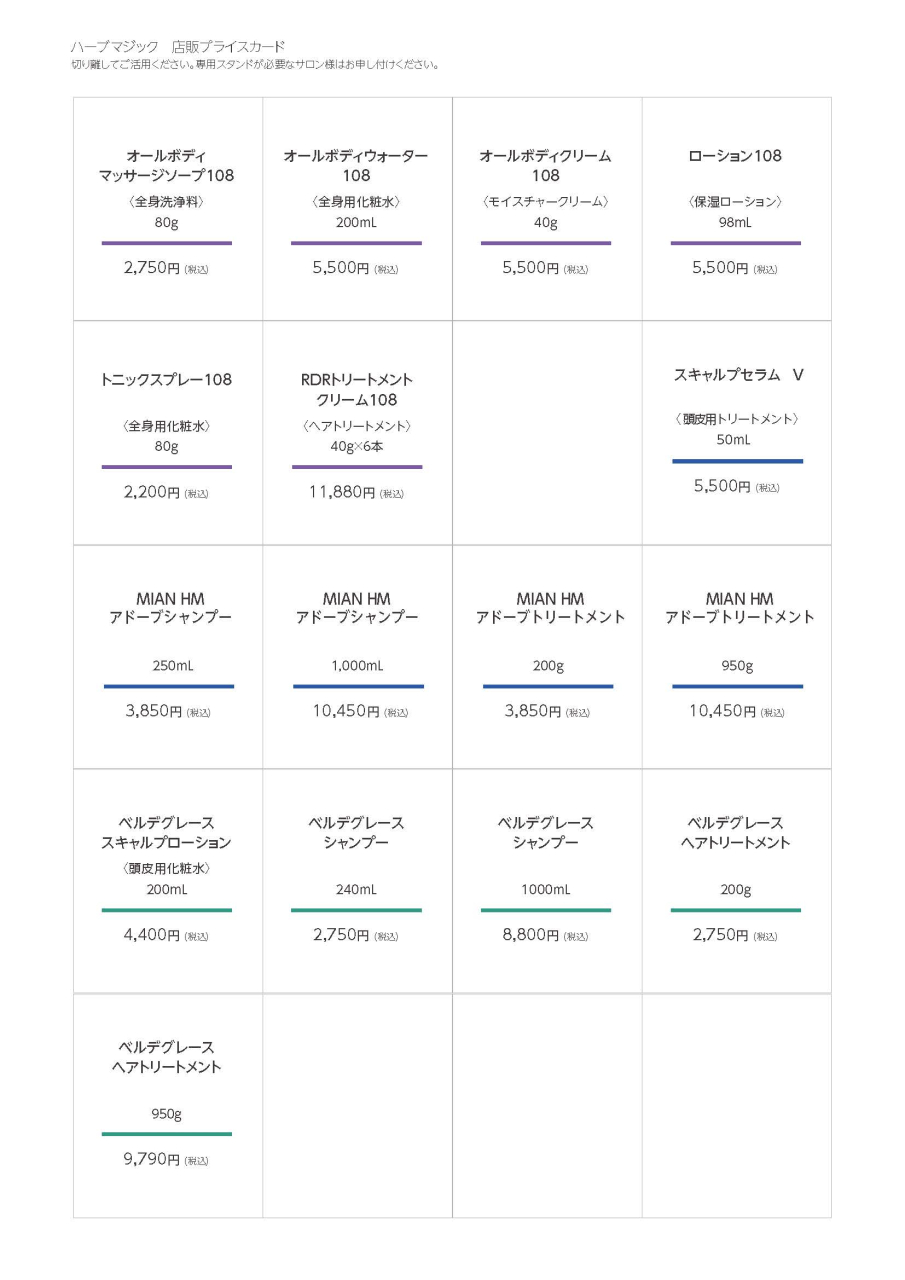Select the ローション108 card heading

(735, 156)
